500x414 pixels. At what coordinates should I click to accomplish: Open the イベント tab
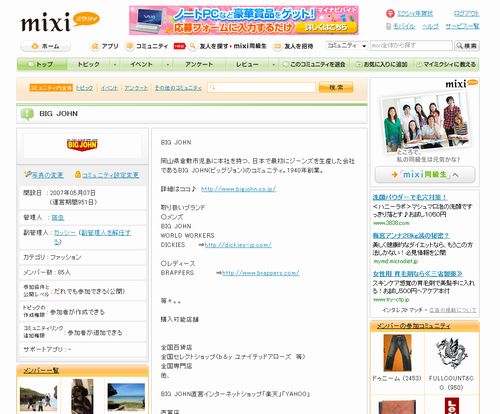point(141,64)
